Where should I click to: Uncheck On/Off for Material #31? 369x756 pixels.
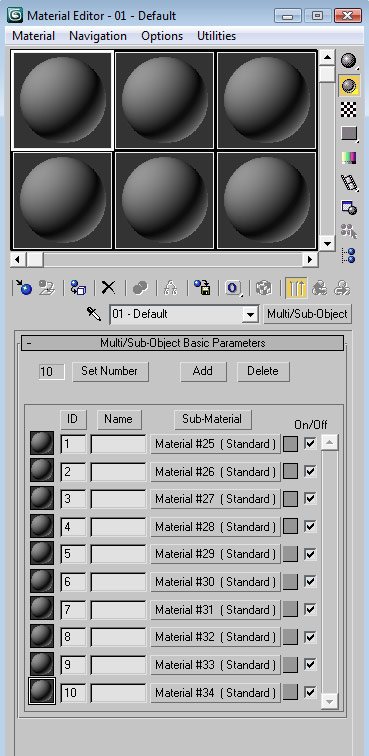[x=310, y=609]
